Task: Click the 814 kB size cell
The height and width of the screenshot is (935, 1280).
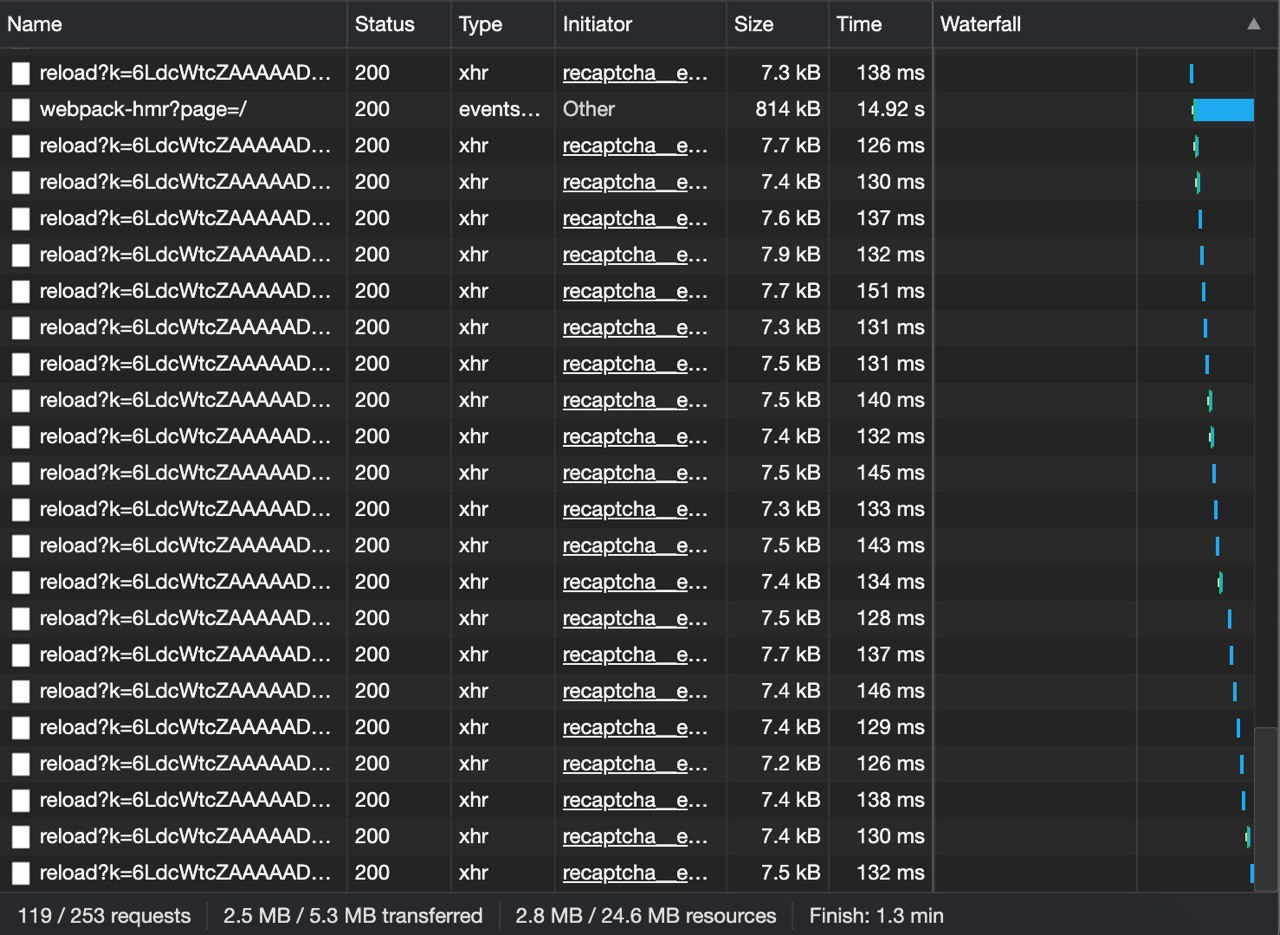Action: tap(788, 109)
